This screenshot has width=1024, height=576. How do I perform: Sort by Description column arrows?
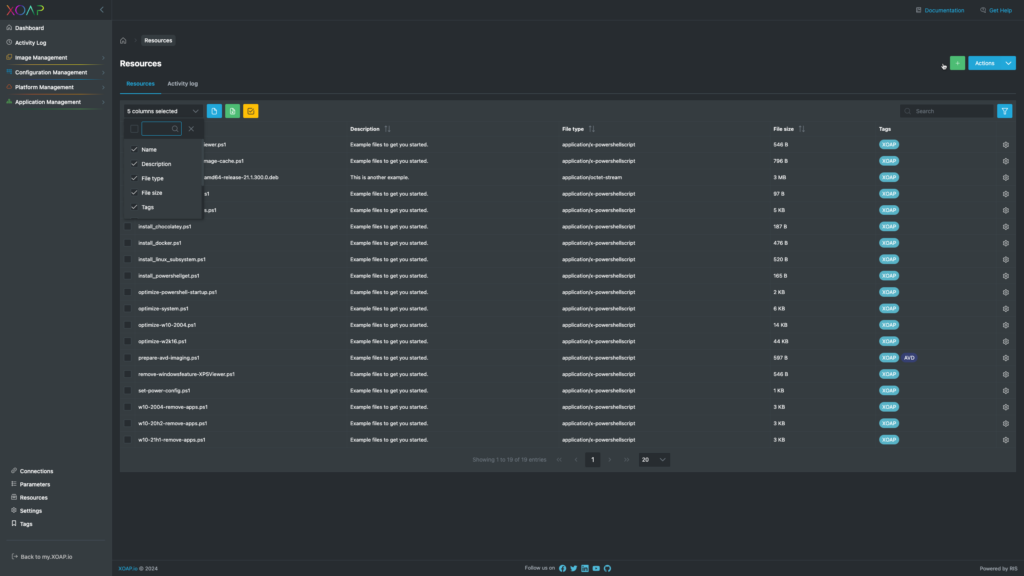pyautogui.click(x=387, y=129)
